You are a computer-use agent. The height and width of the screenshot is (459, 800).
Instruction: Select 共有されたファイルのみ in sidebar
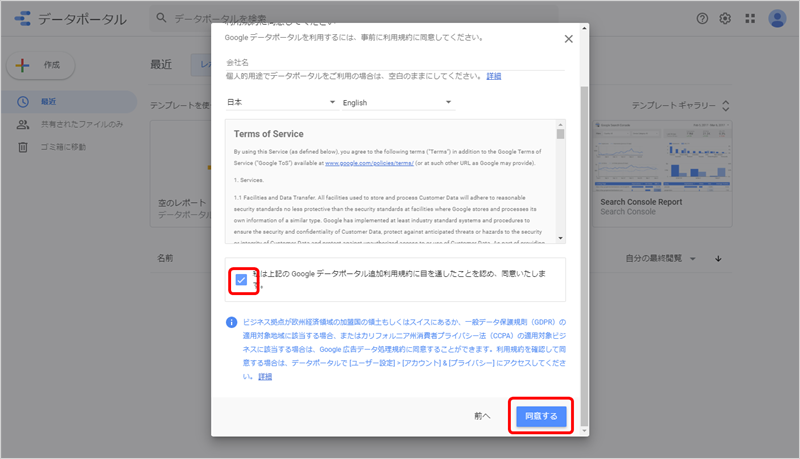82,124
